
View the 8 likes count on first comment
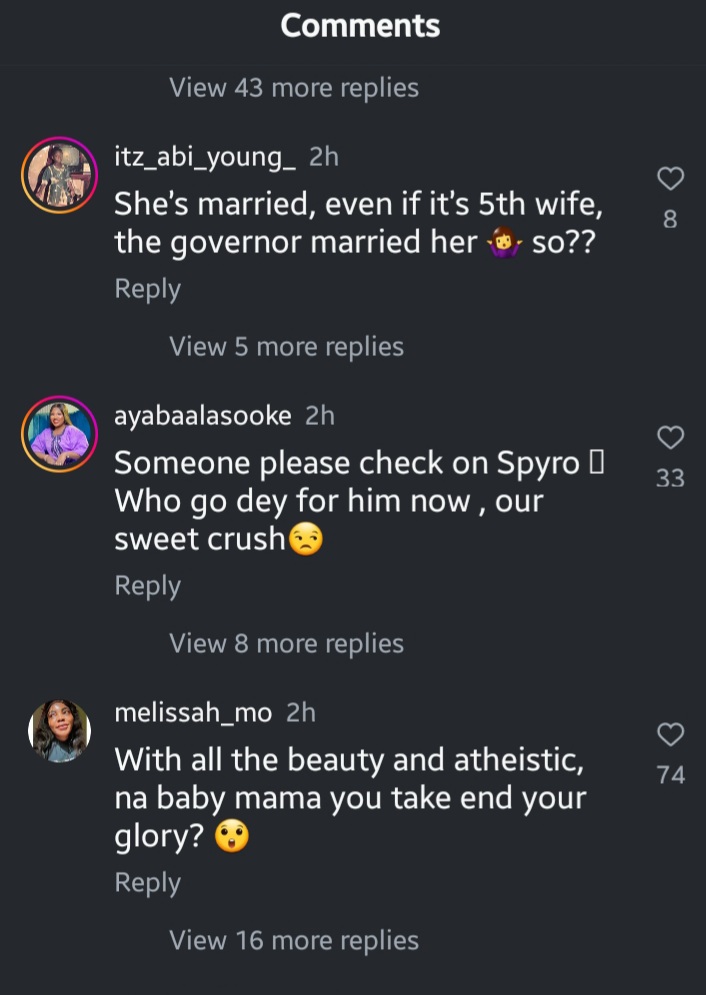[670, 219]
